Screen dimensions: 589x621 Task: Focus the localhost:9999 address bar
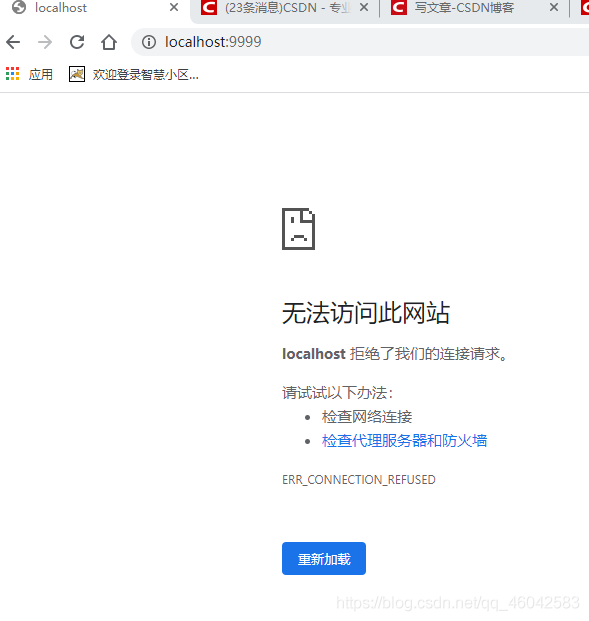click(x=360, y=42)
